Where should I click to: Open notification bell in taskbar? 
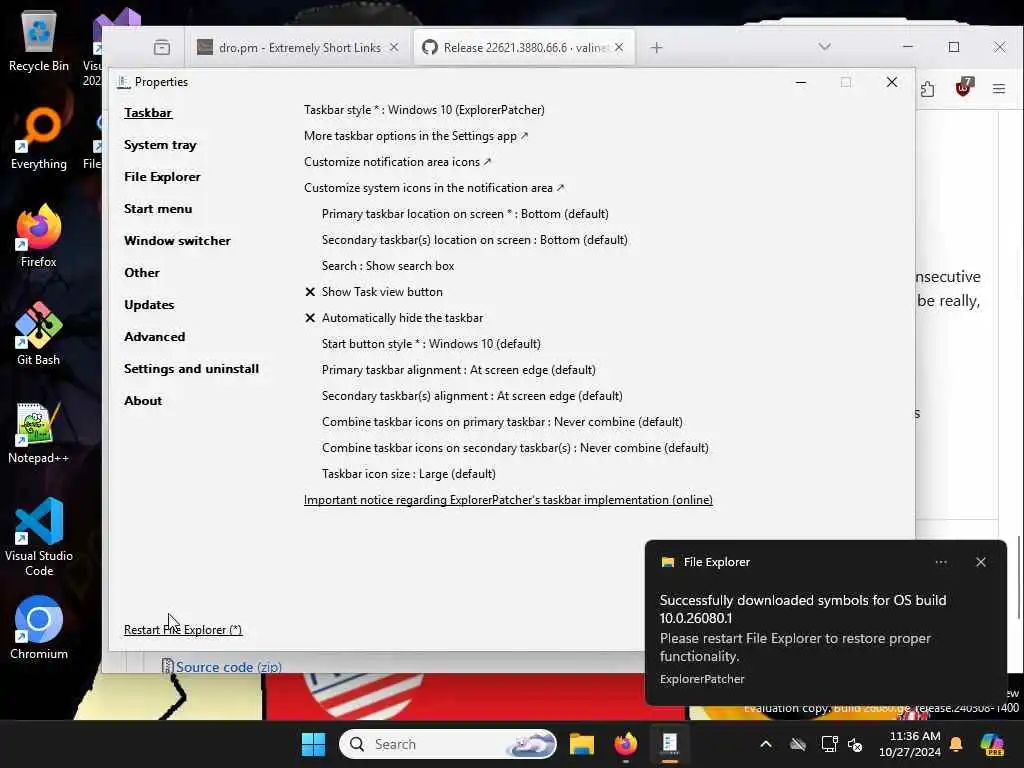click(x=956, y=744)
